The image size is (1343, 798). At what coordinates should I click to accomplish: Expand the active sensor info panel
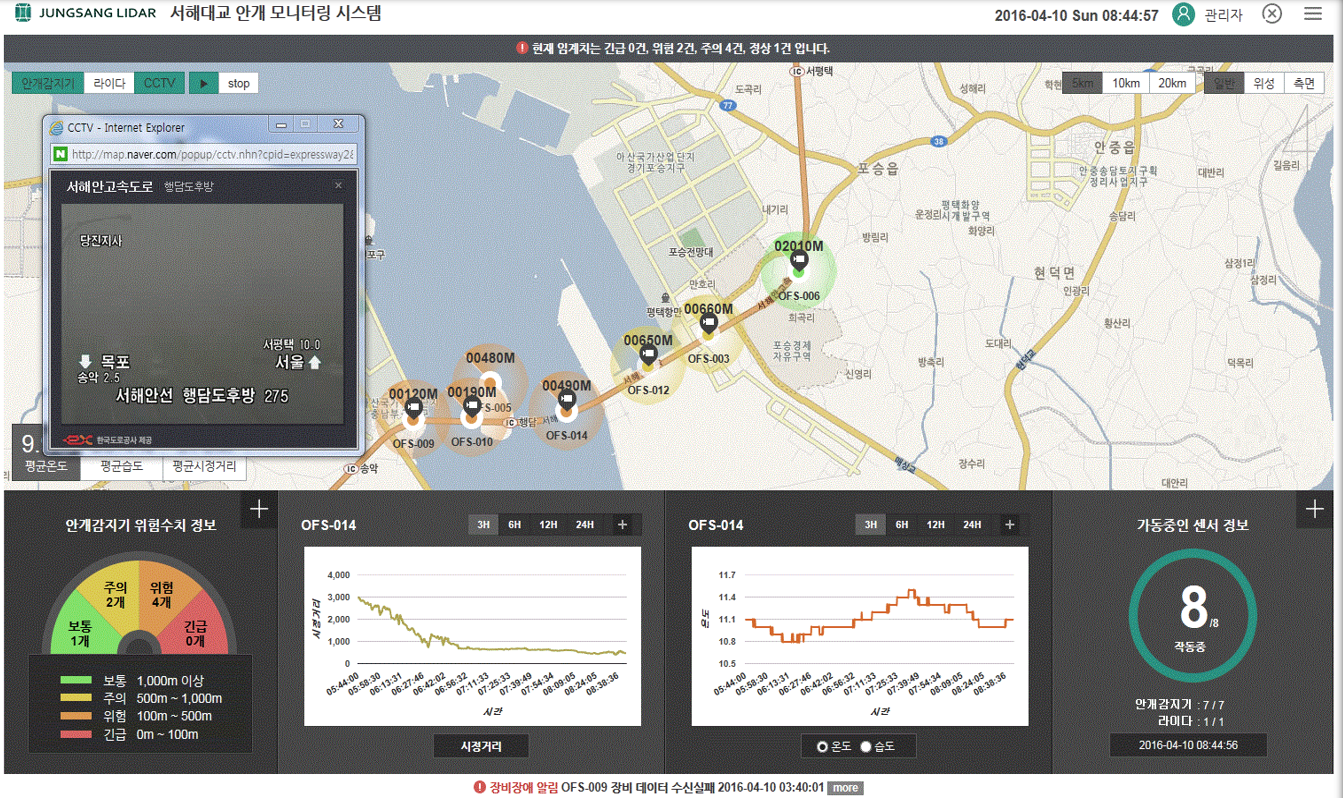[1314, 510]
